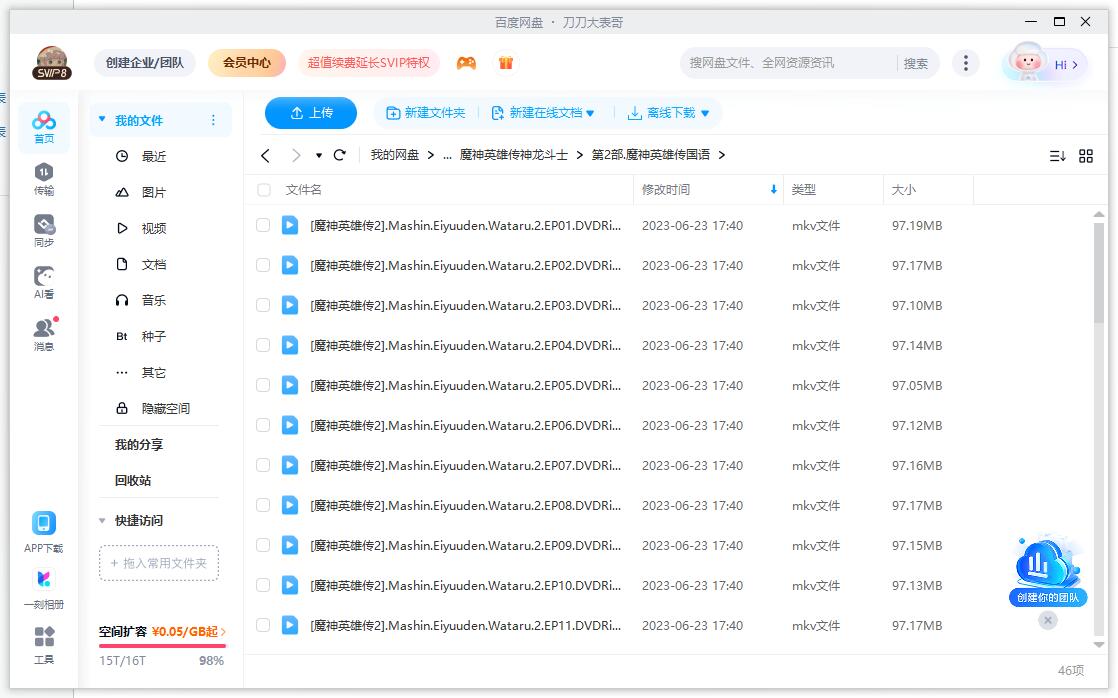
Task: Click the file list vertical scrollbar
Action: pos(1099,274)
